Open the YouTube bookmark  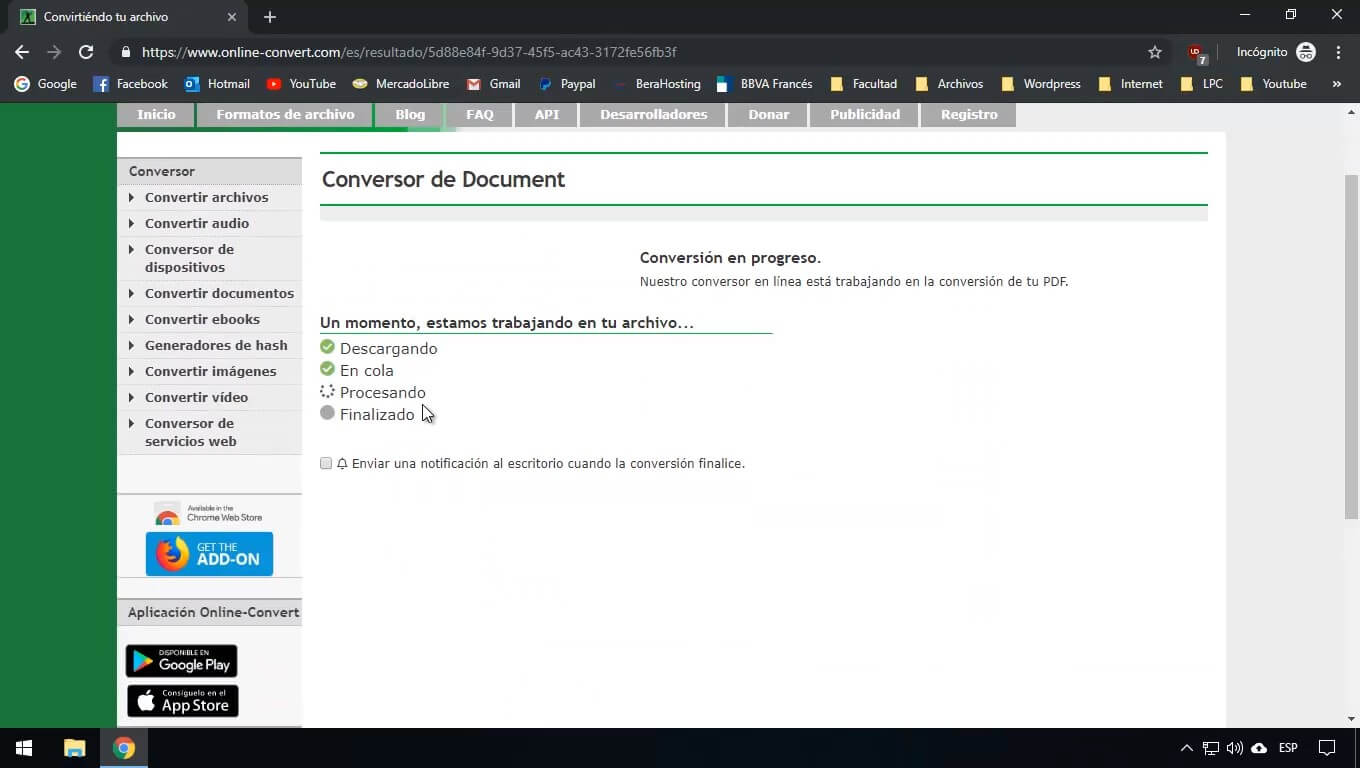pyautogui.click(x=300, y=84)
